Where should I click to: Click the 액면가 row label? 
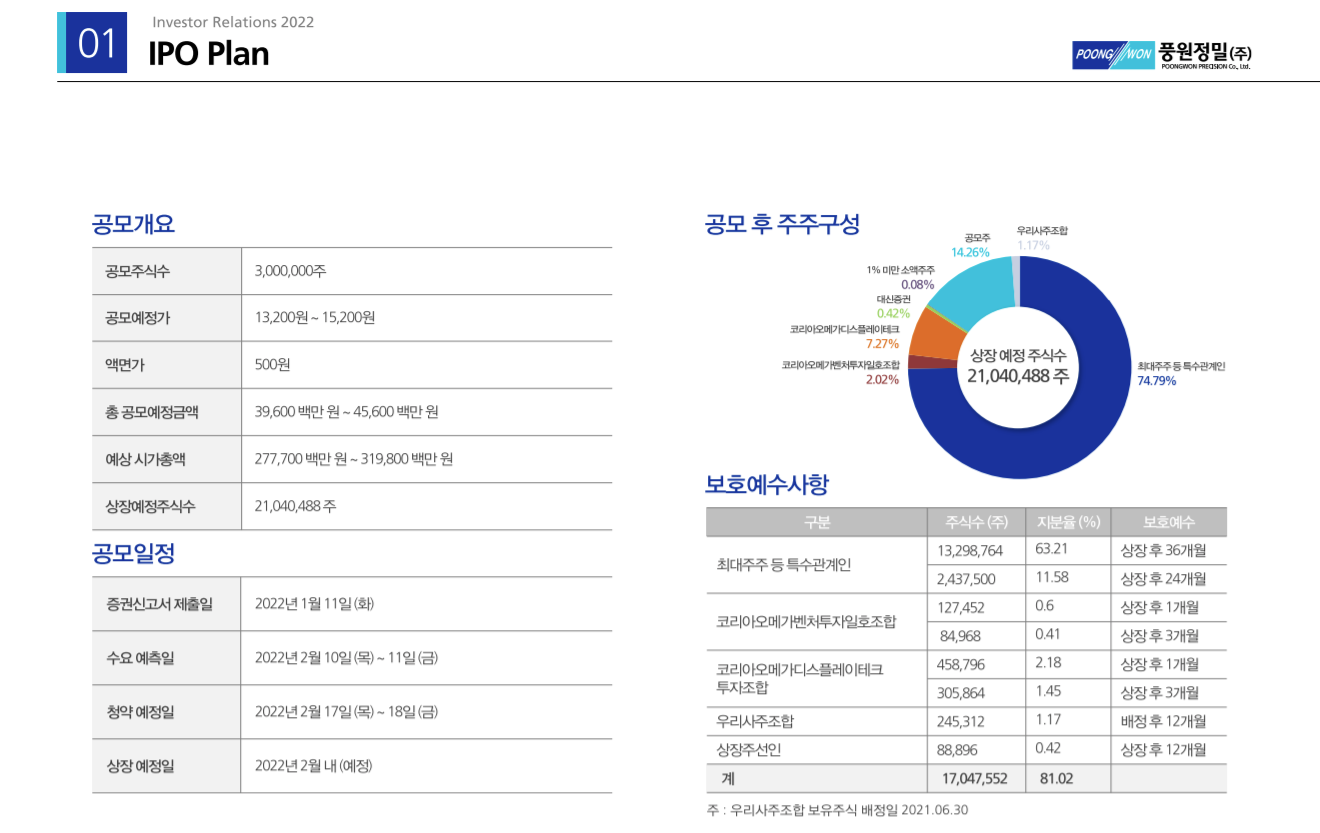(x=125, y=365)
